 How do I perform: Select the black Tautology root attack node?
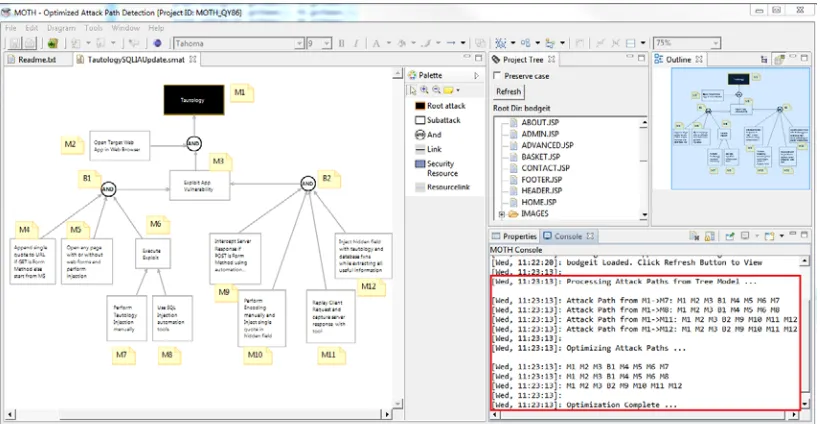click(x=193, y=100)
